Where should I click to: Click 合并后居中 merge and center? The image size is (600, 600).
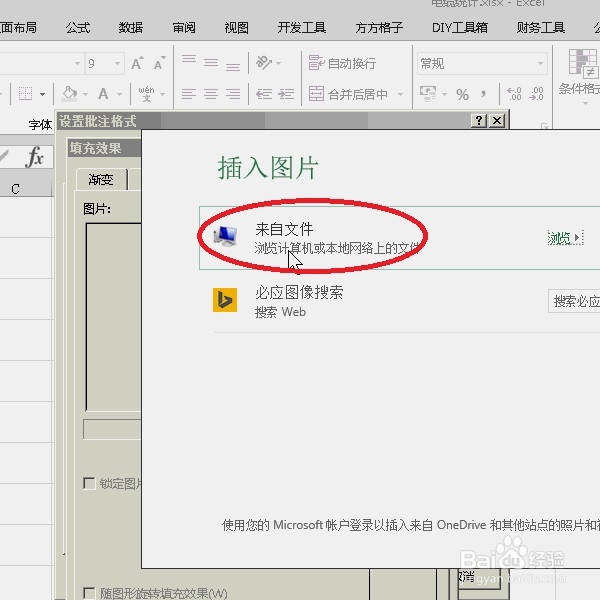(x=348, y=94)
